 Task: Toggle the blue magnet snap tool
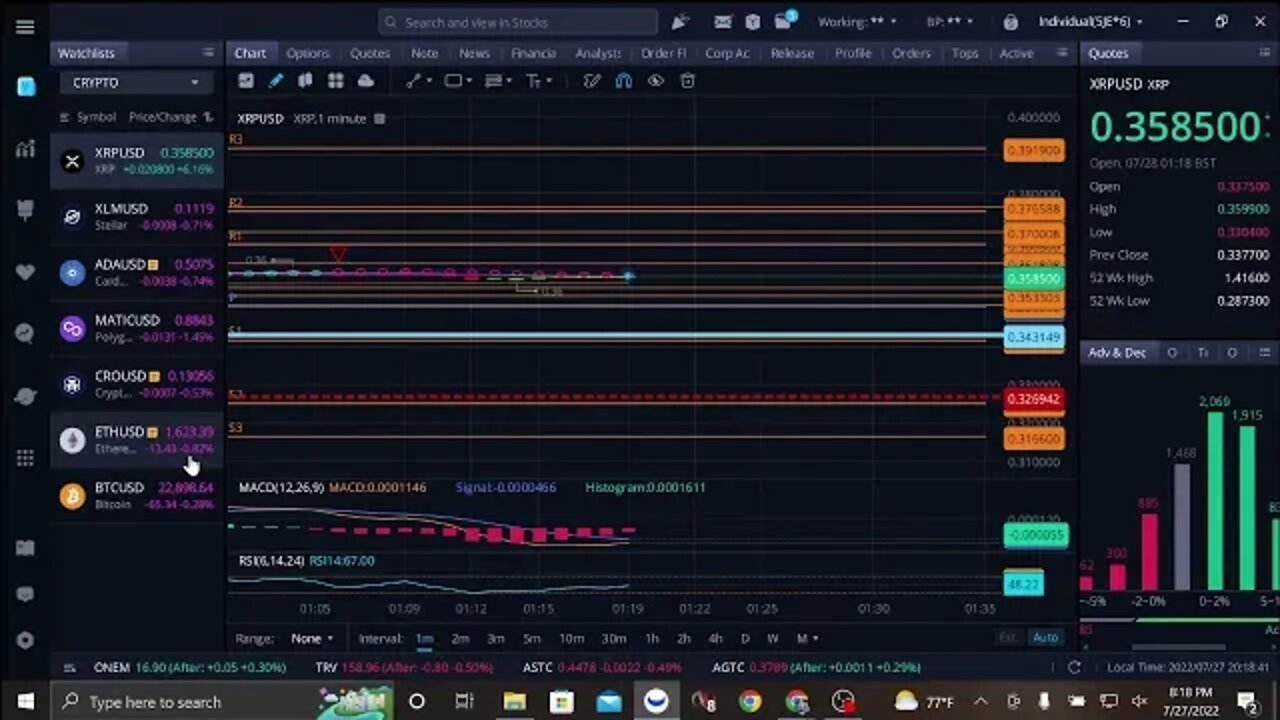pos(624,81)
